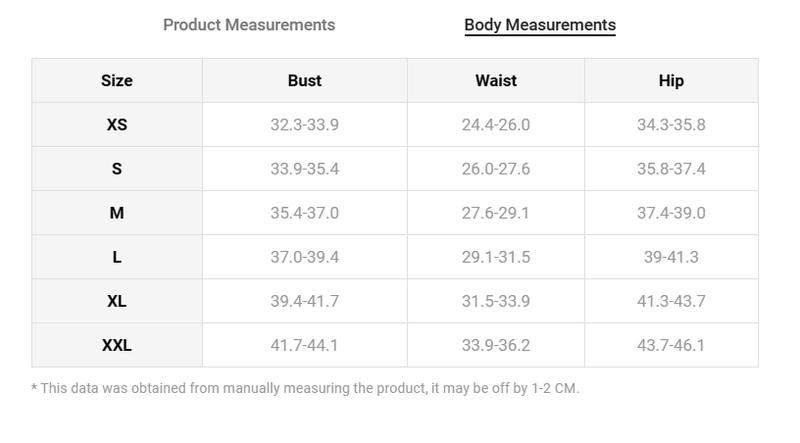This screenshot has width=800, height=443.
Task: Click the M hip value 37.4-39.0
Action: click(671, 213)
